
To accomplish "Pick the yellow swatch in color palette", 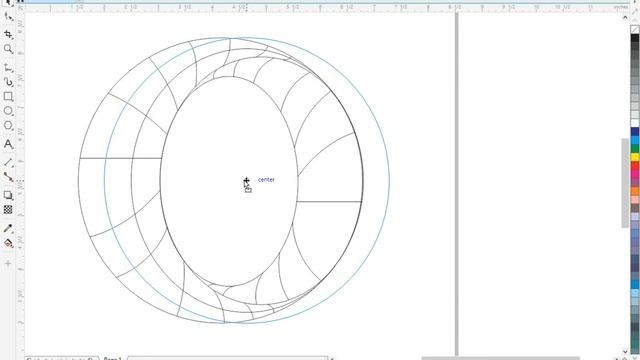I will (635, 157).
